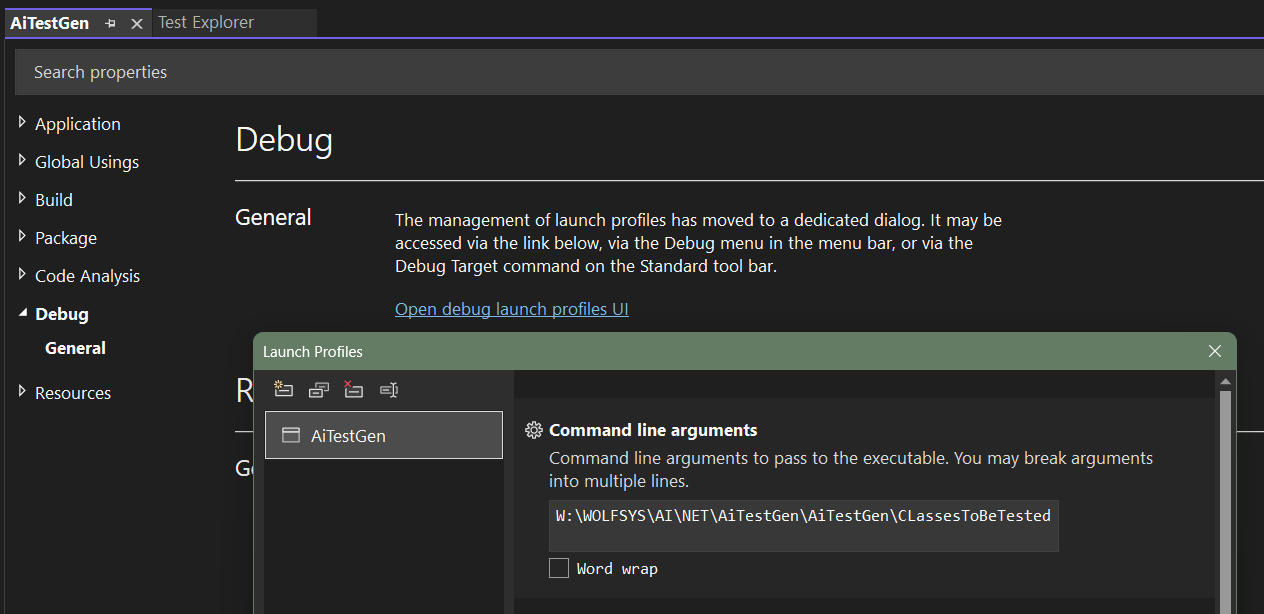Switch to the Test Explorer tab
Screen dimensions: 1264x614
point(206,22)
